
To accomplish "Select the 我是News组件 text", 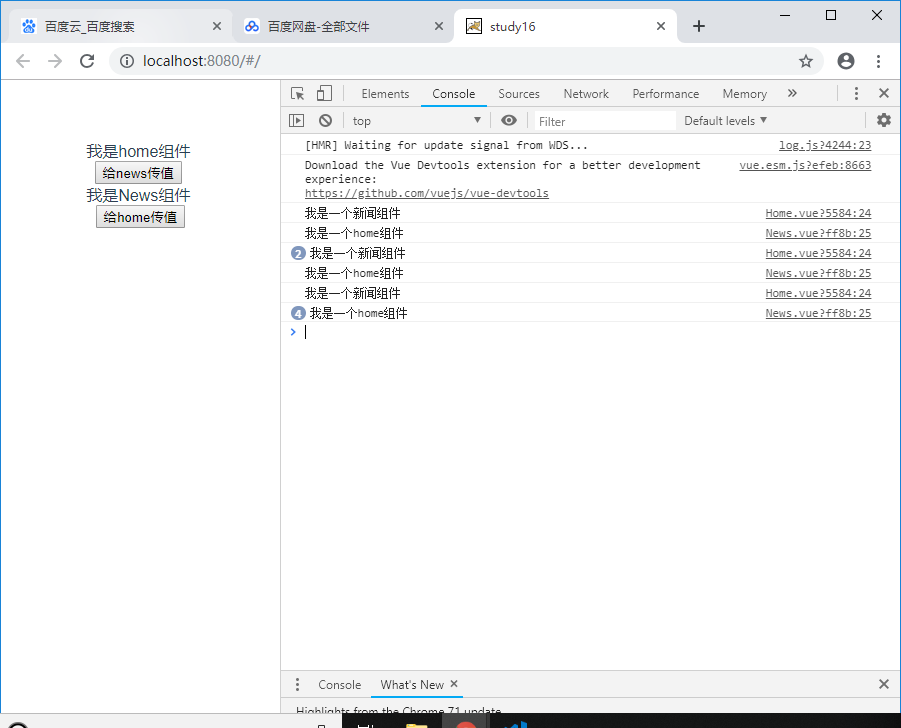I will coord(138,195).
